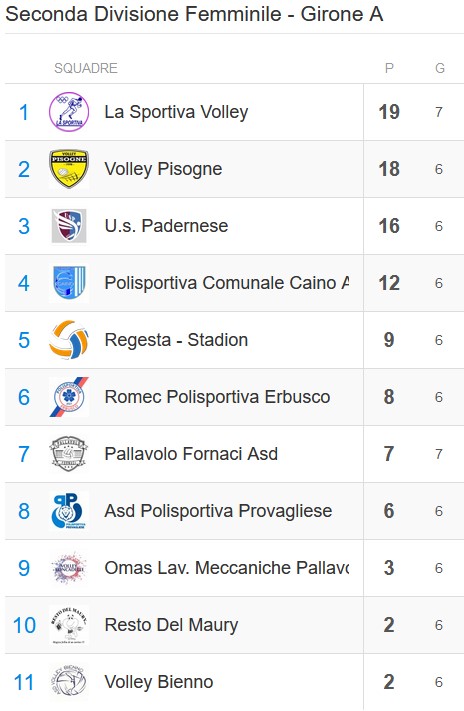Image resolution: width=464 pixels, height=711 pixels.
Task: Select the Regesta - Stadion team name
Action: (176, 340)
